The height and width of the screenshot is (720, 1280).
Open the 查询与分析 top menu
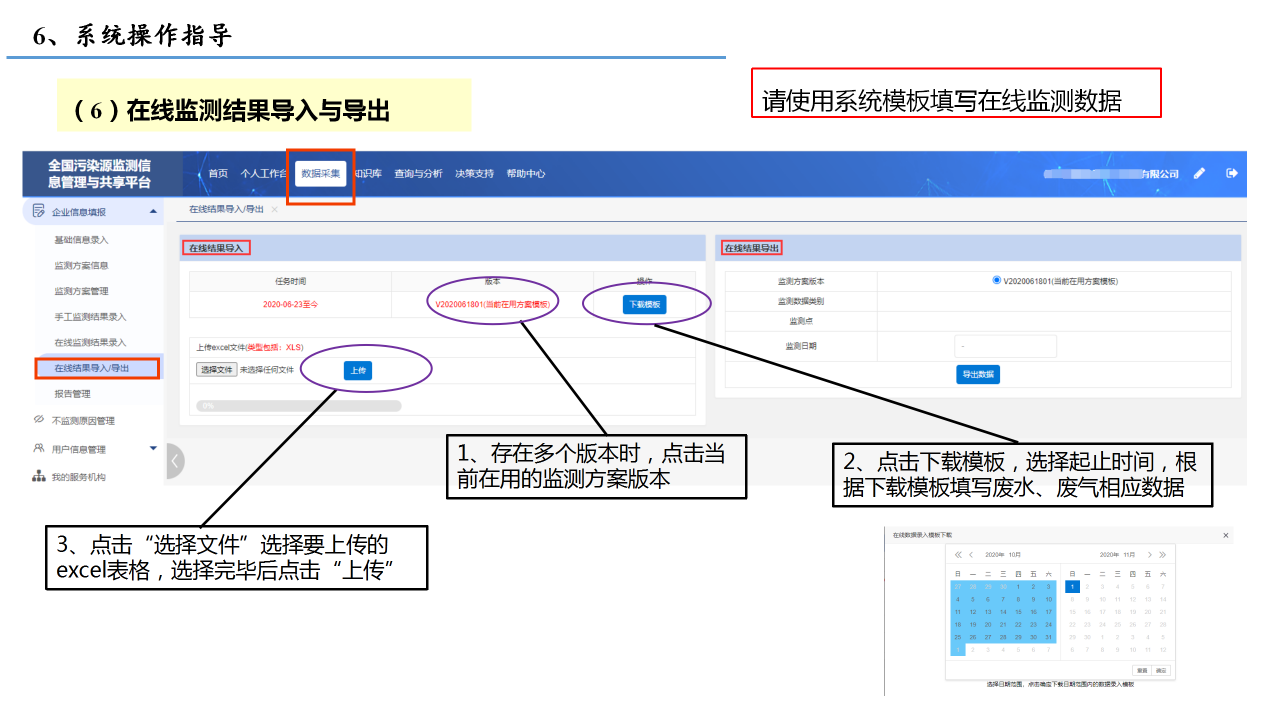(x=418, y=173)
